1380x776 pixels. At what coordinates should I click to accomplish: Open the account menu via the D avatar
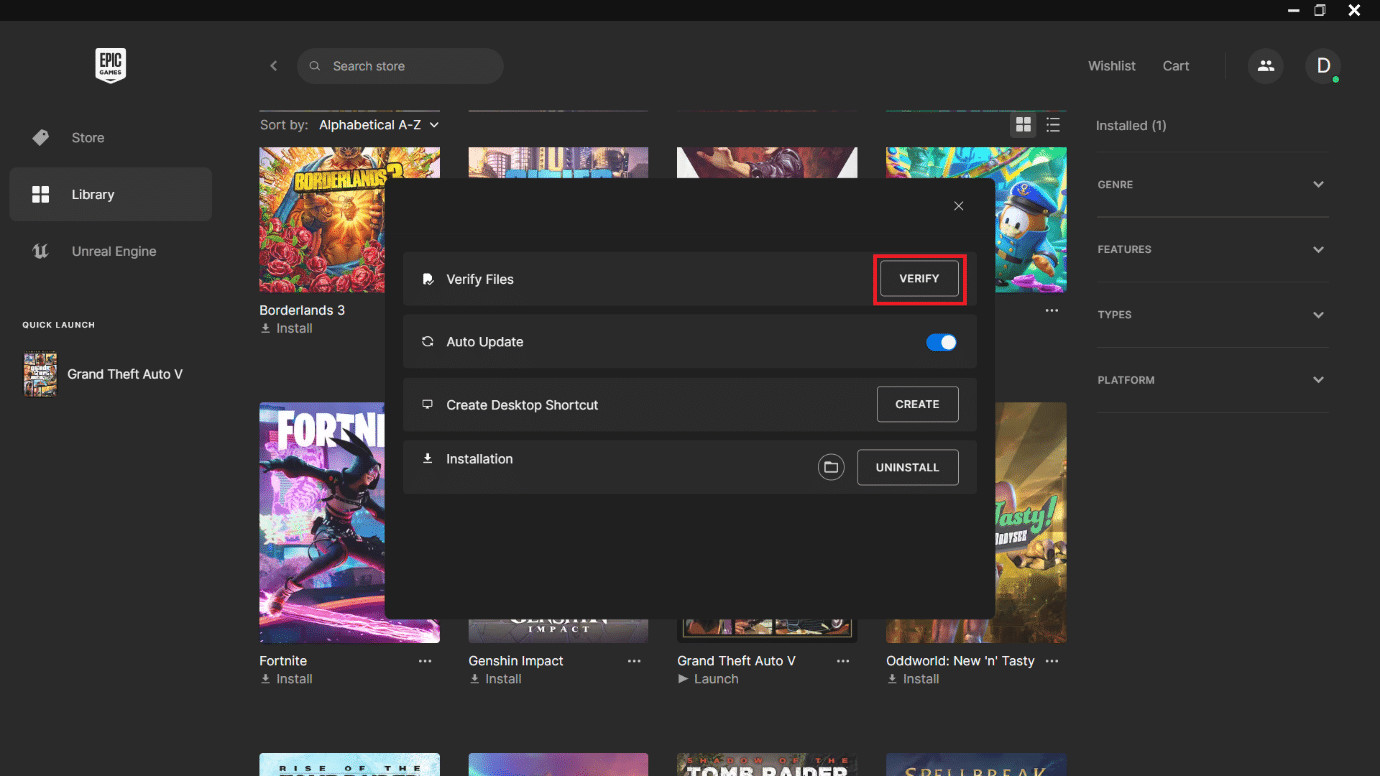point(1323,65)
